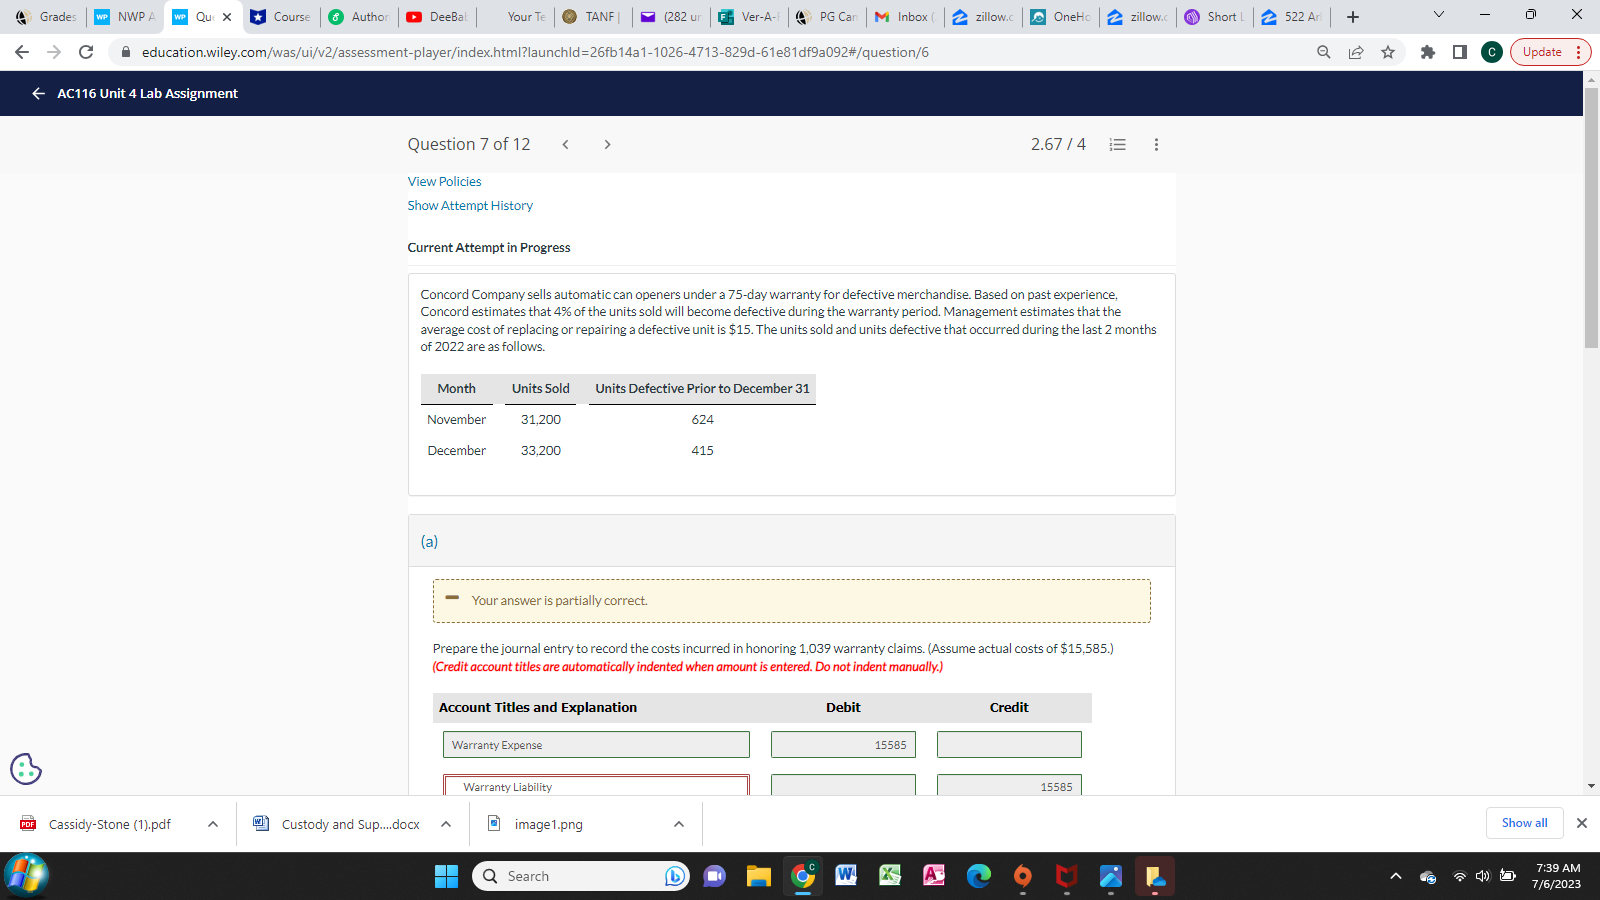Open the volume control in system tray
The height and width of the screenshot is (900, 1600).
[x=1483, y=877]
